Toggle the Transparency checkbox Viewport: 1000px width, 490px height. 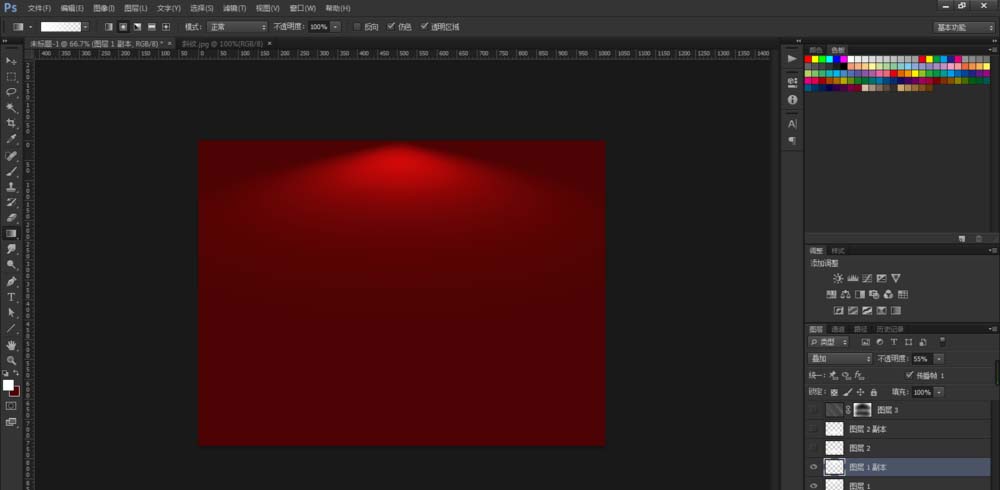[424, 27]
